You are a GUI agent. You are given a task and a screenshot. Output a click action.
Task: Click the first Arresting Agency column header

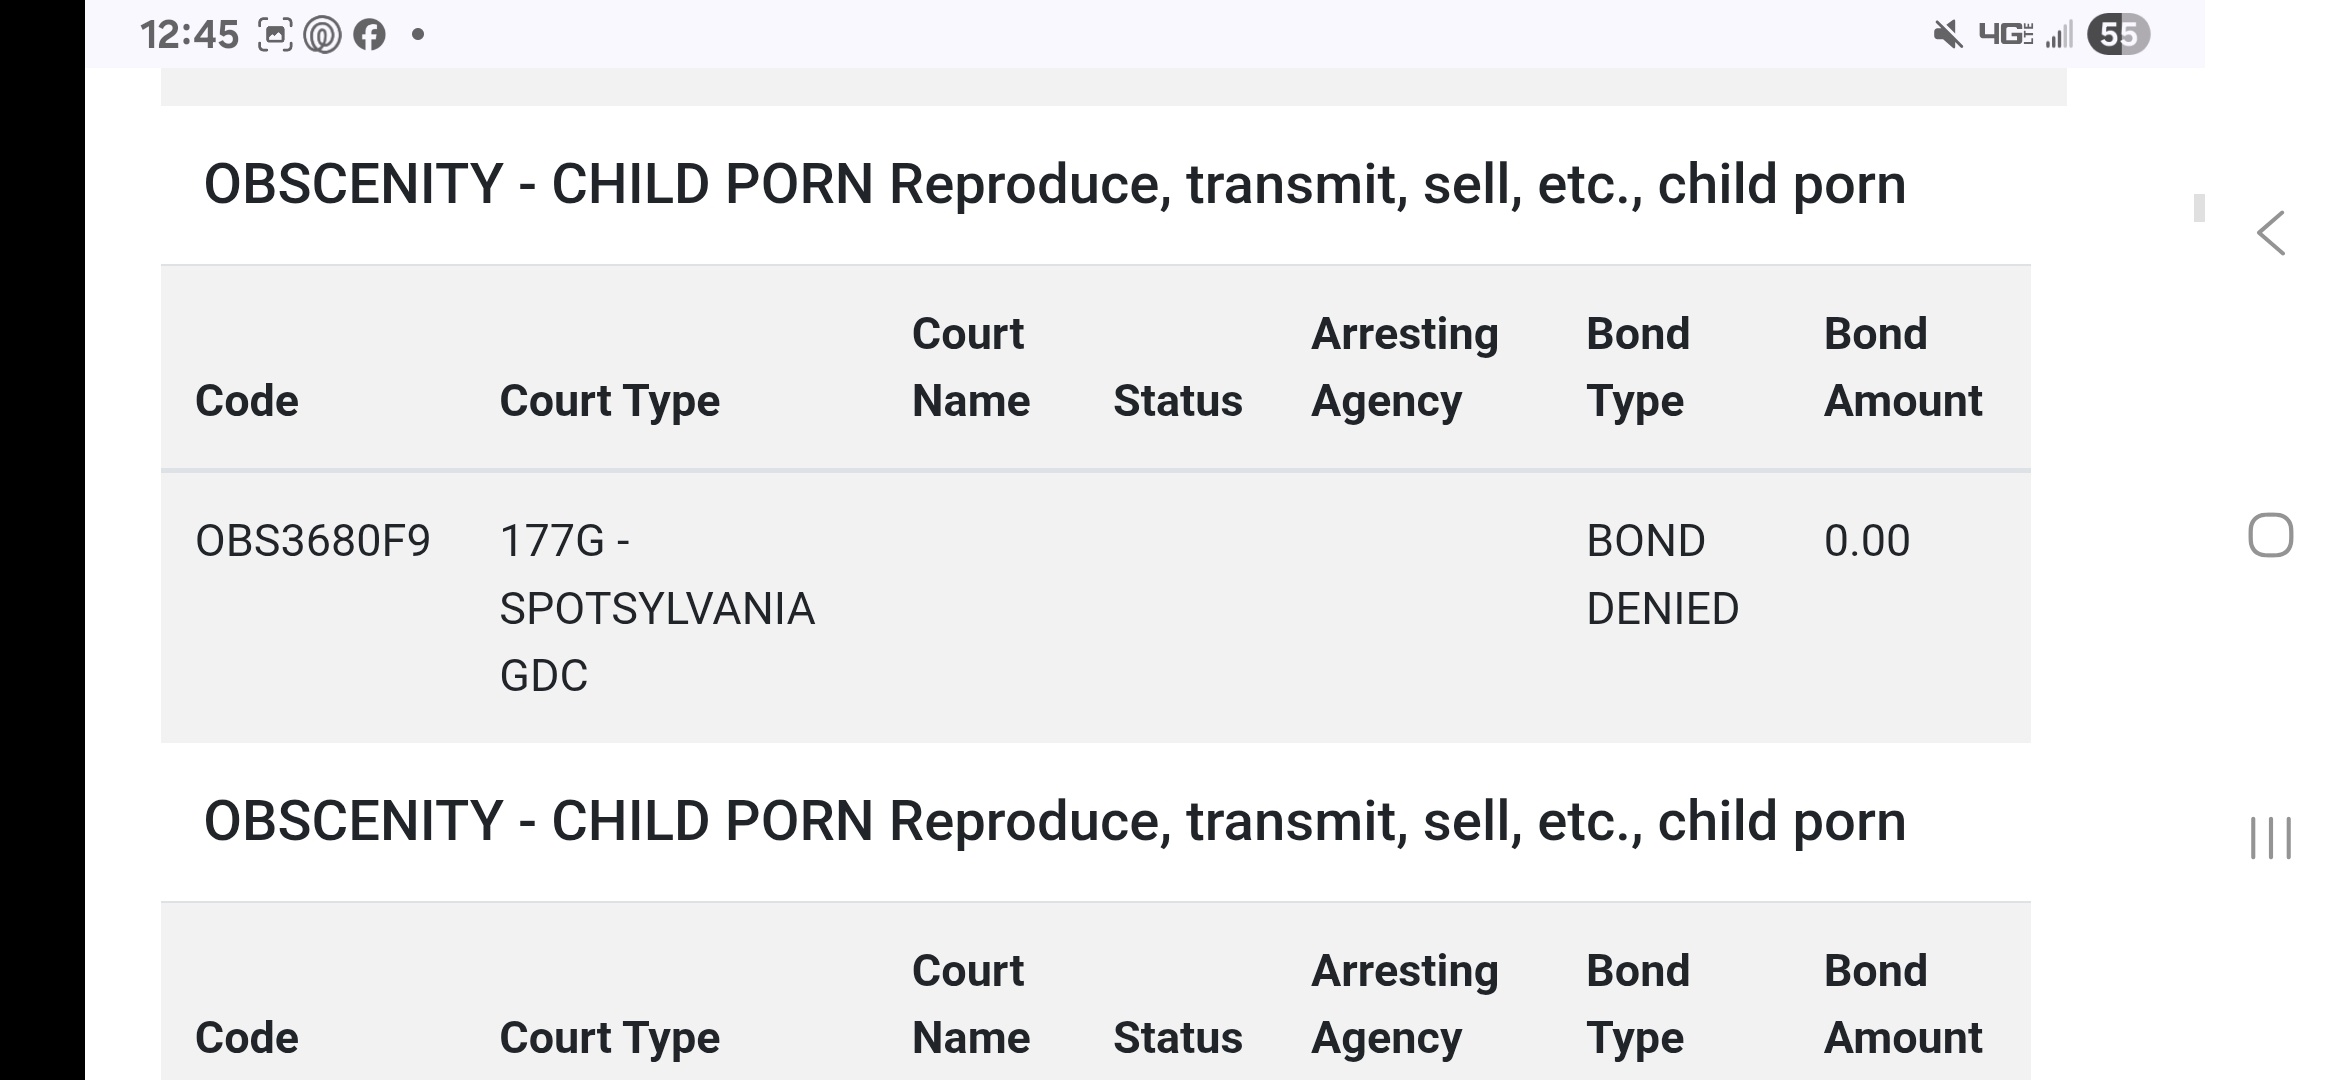[1404, 367]
